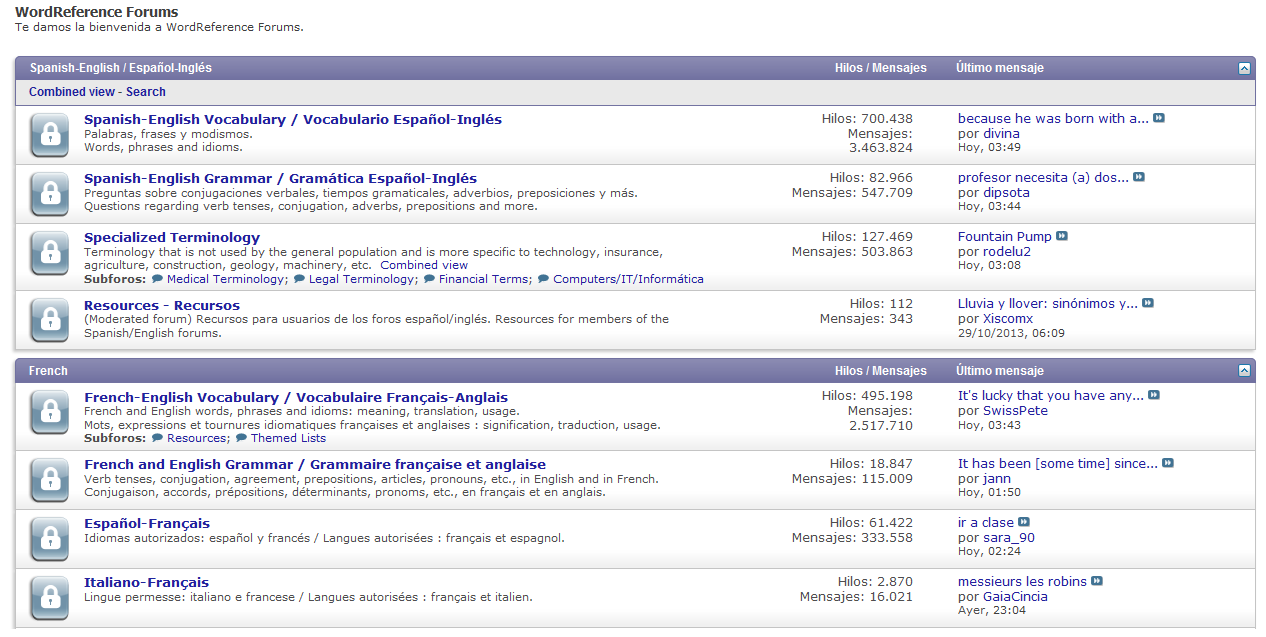The width and height of the screenshot is (1266, 637).
Task: View user profile of Xiscomx
Action: tap(1008, 319)
